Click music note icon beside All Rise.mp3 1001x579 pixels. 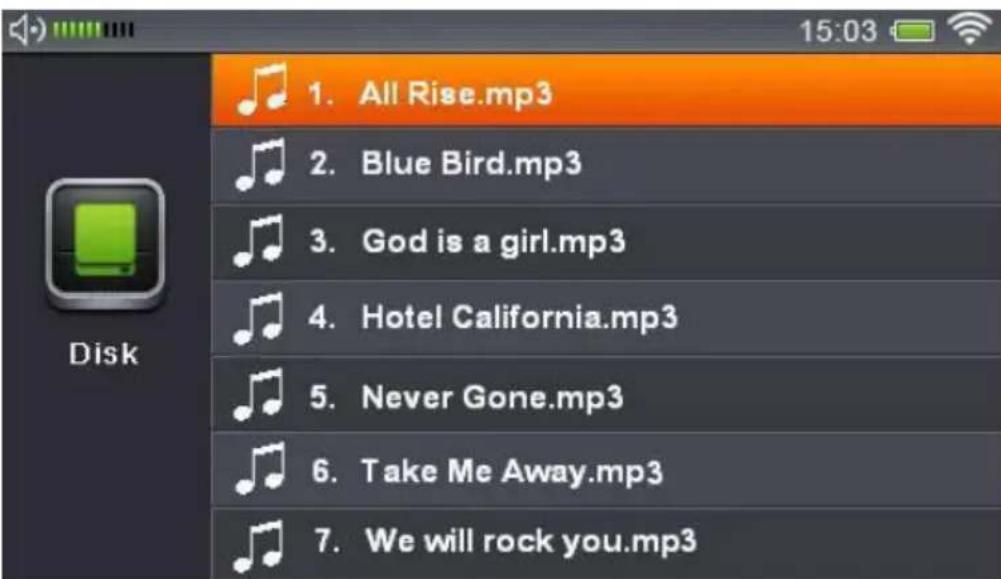pyautogui.click(x=261, y=89)
